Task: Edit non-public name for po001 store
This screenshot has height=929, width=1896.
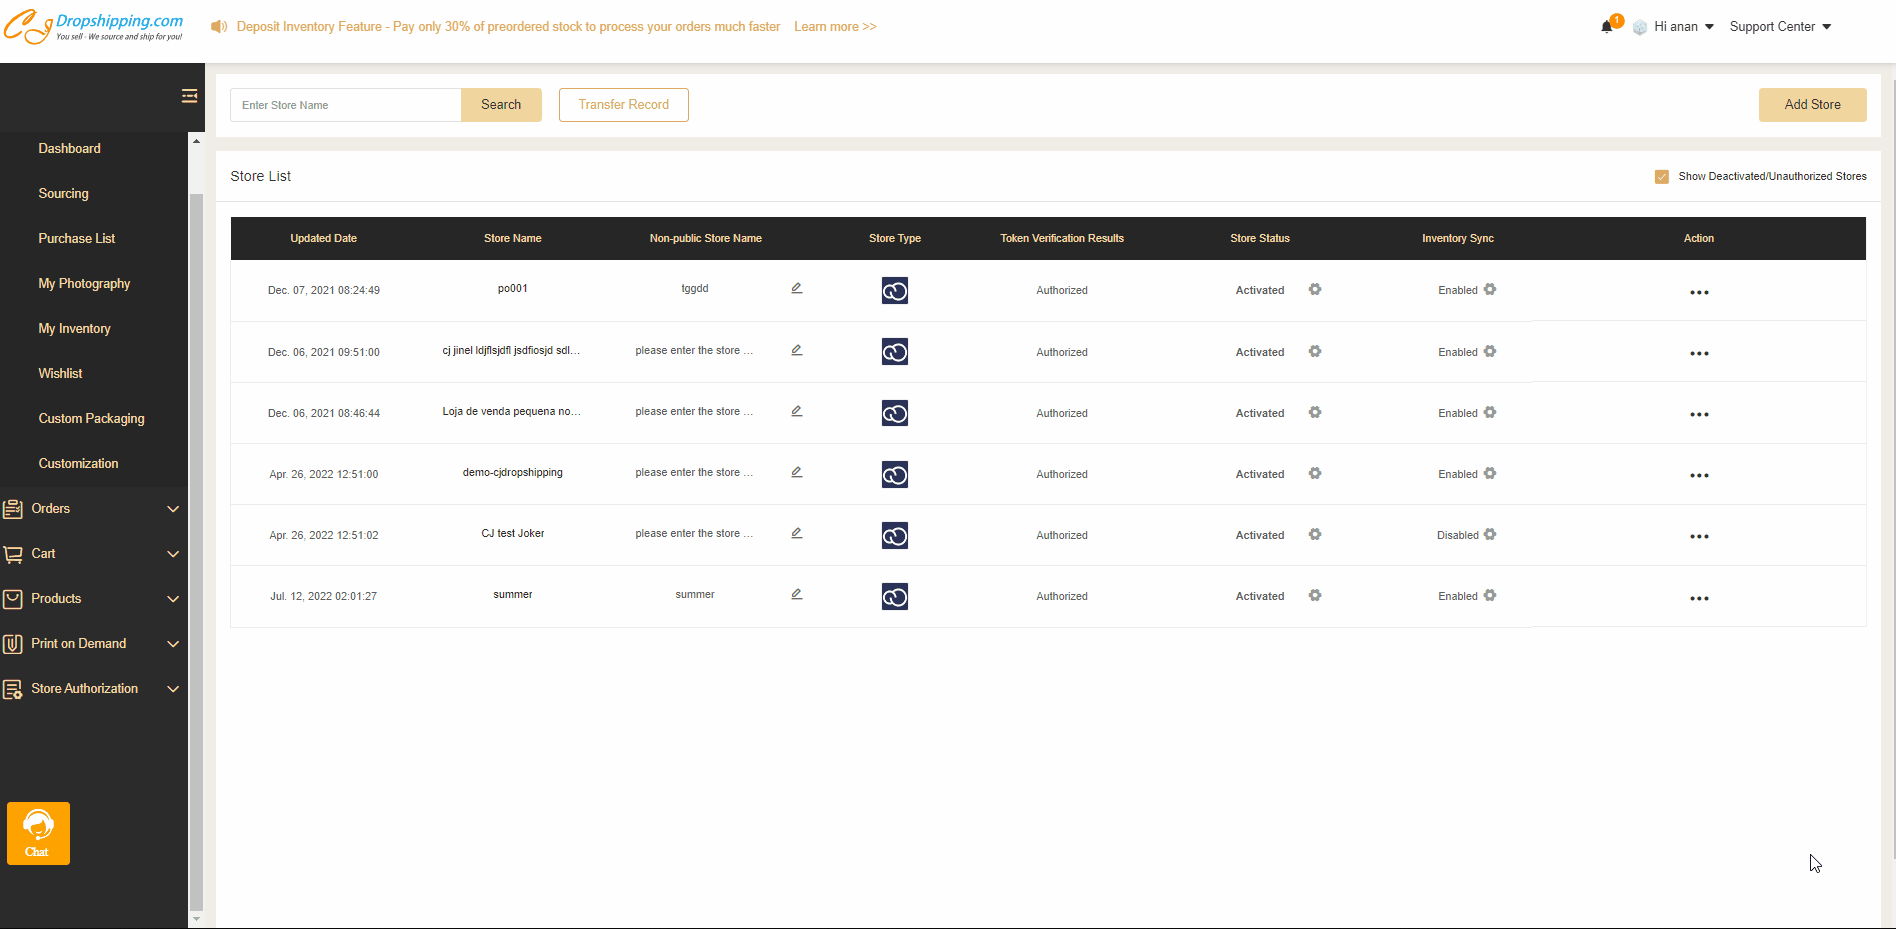Action: pos(797,289)
